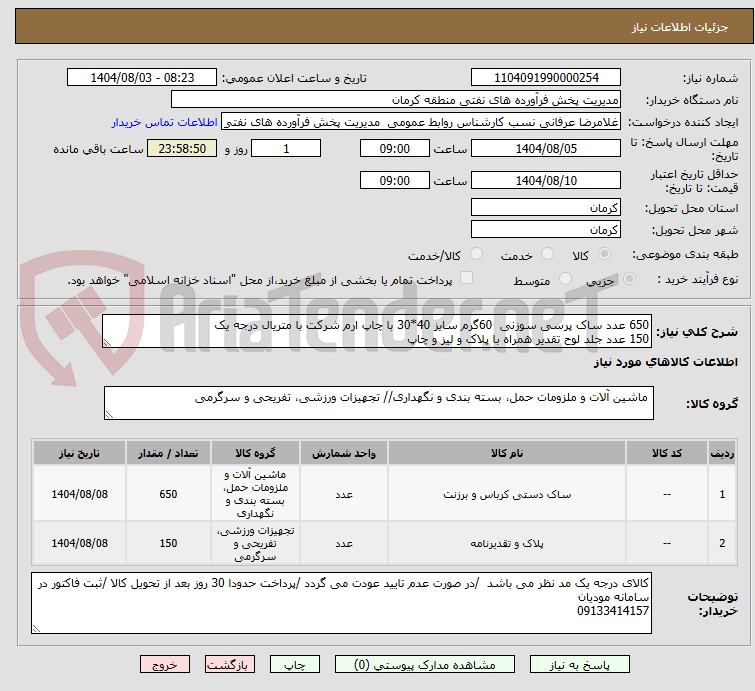Click the نام کالا column header

tap(507, 453)
